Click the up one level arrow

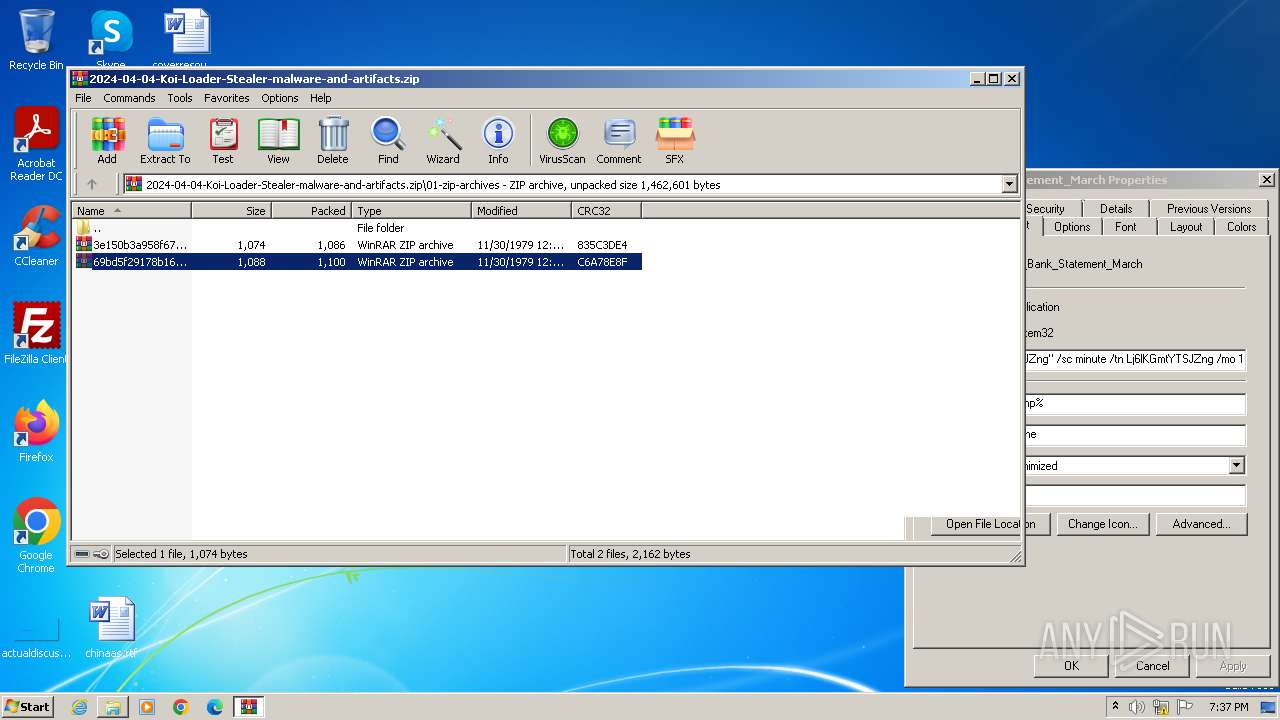(x=92, y=184)
